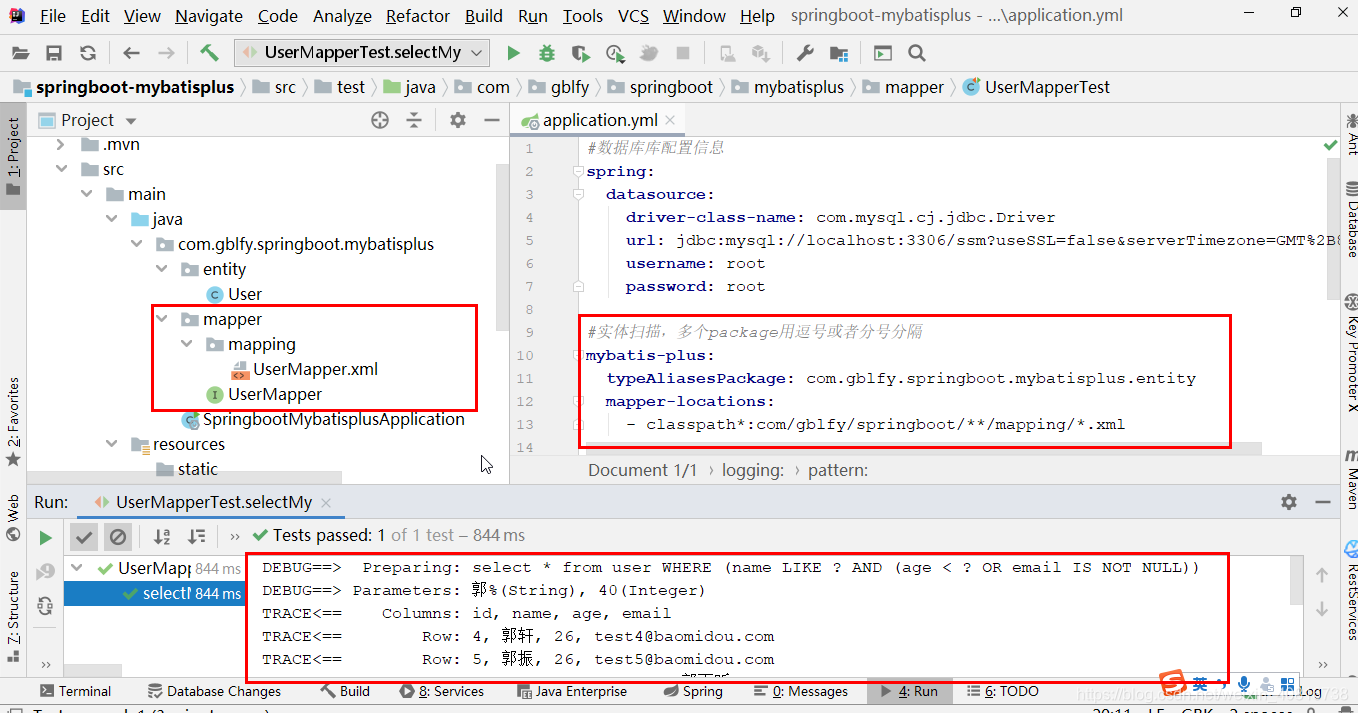Open Settings with the wrench icon
The width and height of the screenshot is (1358, 713).
[804, 53]
